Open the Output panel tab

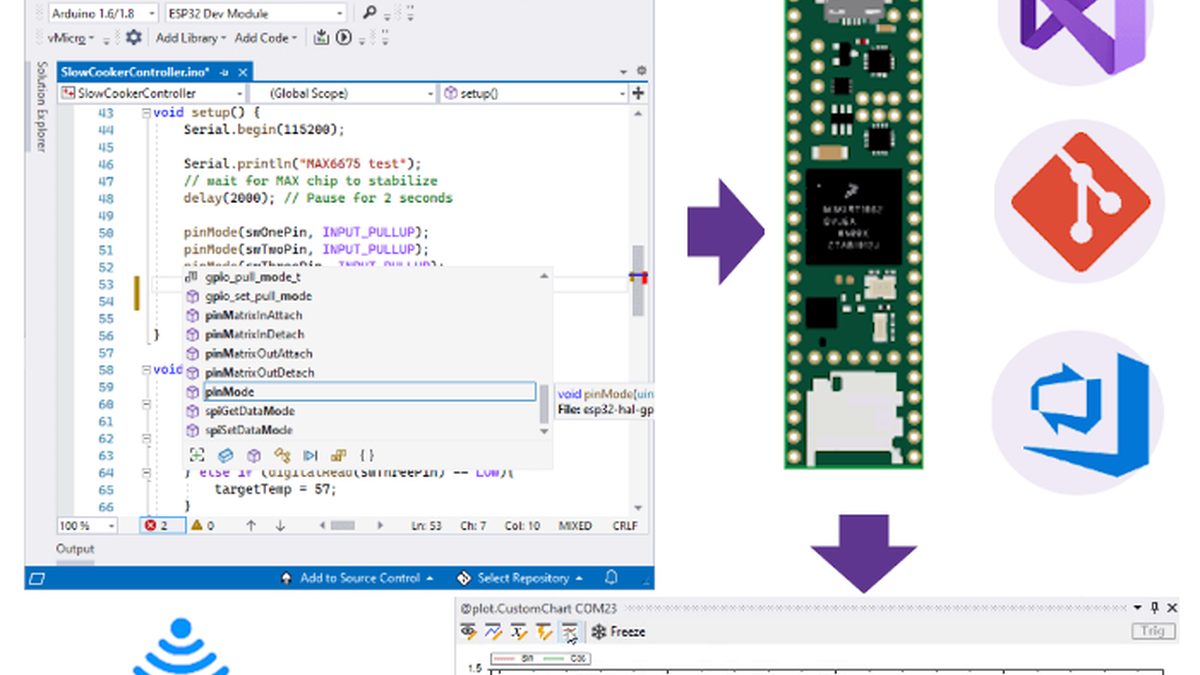point(75,548)
